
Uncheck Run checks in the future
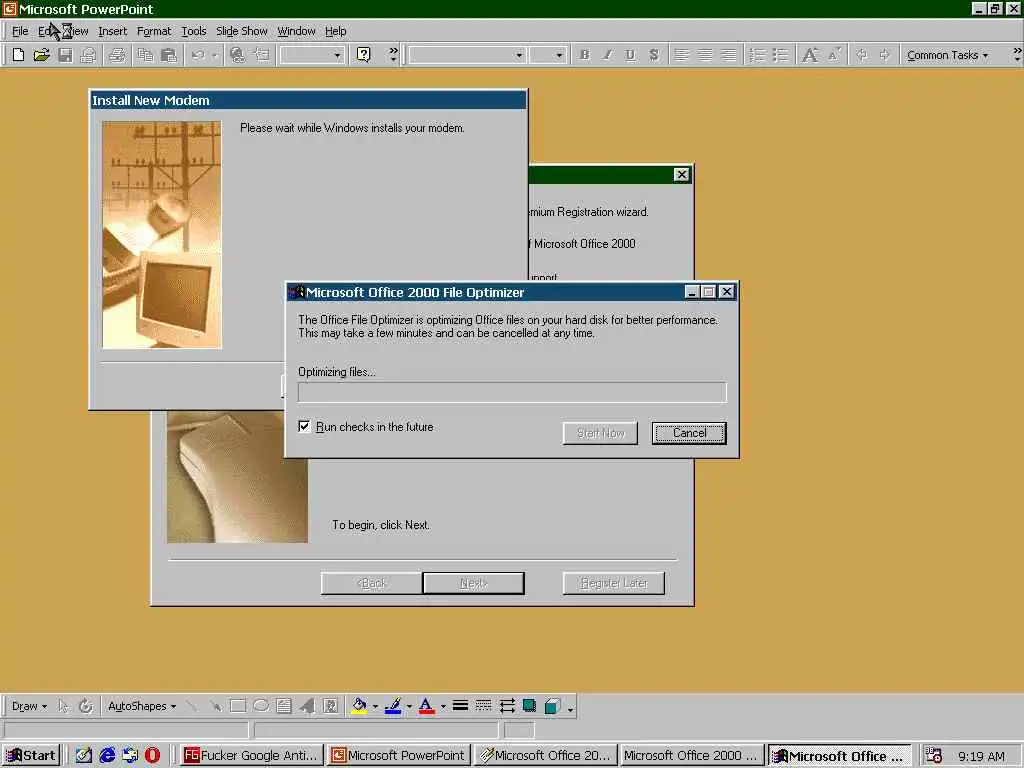304,426
